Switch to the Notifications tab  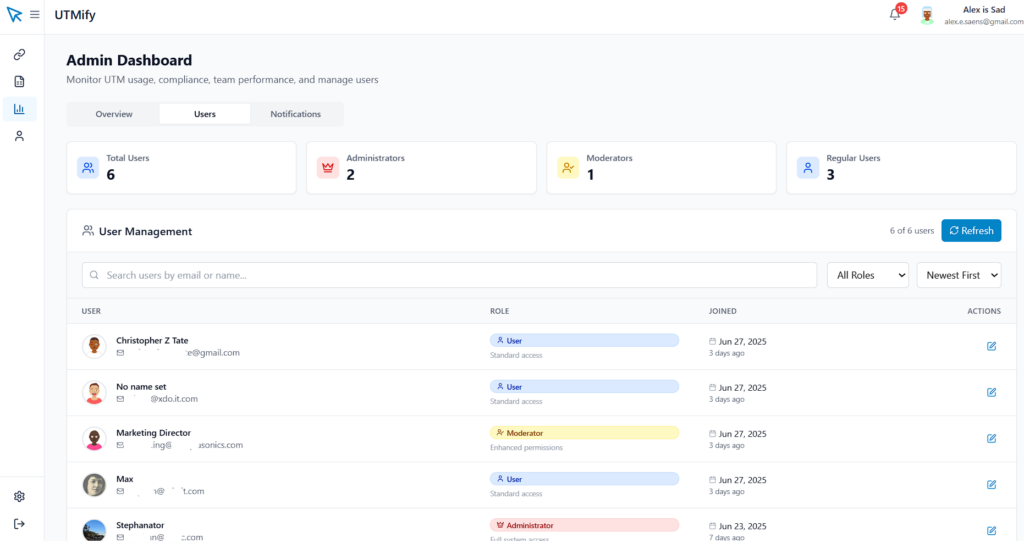(296, 114)
